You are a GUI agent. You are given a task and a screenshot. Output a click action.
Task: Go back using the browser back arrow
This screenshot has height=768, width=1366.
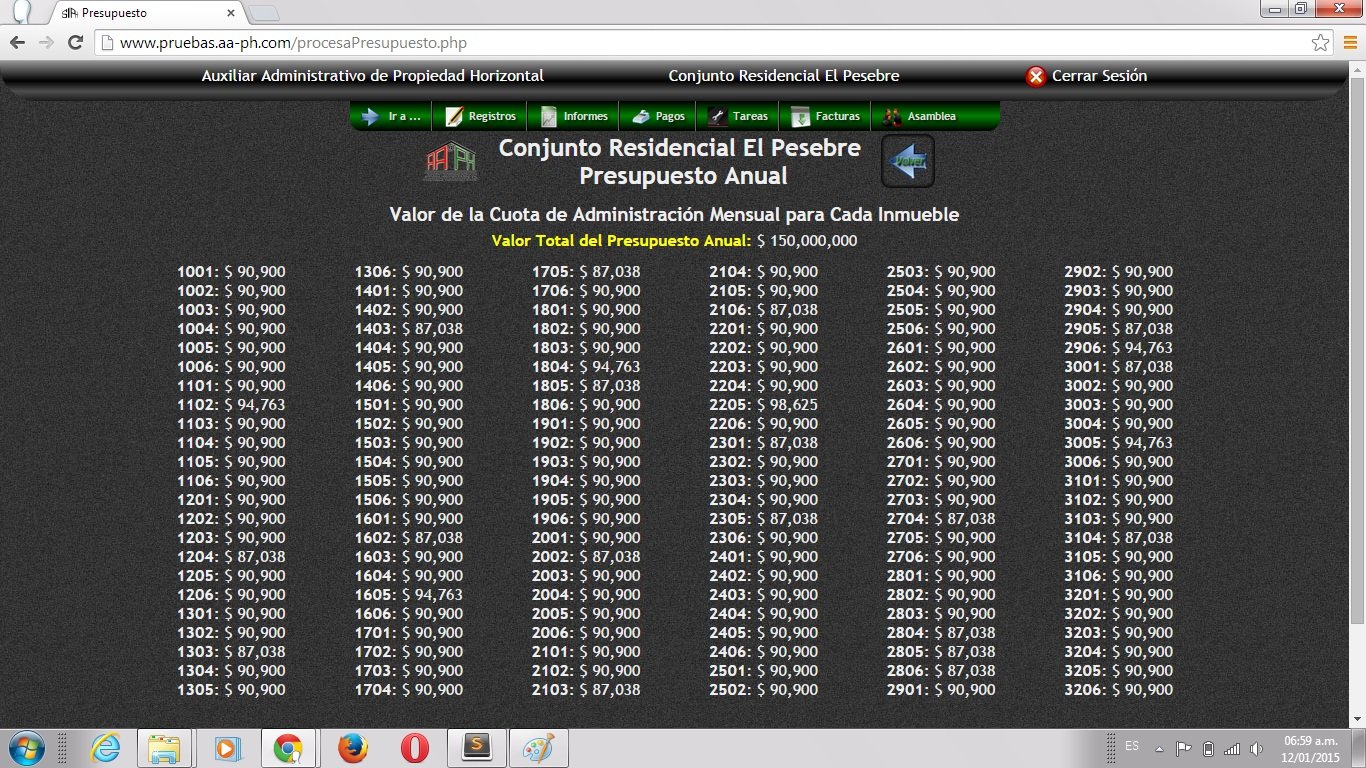point(17,43)
